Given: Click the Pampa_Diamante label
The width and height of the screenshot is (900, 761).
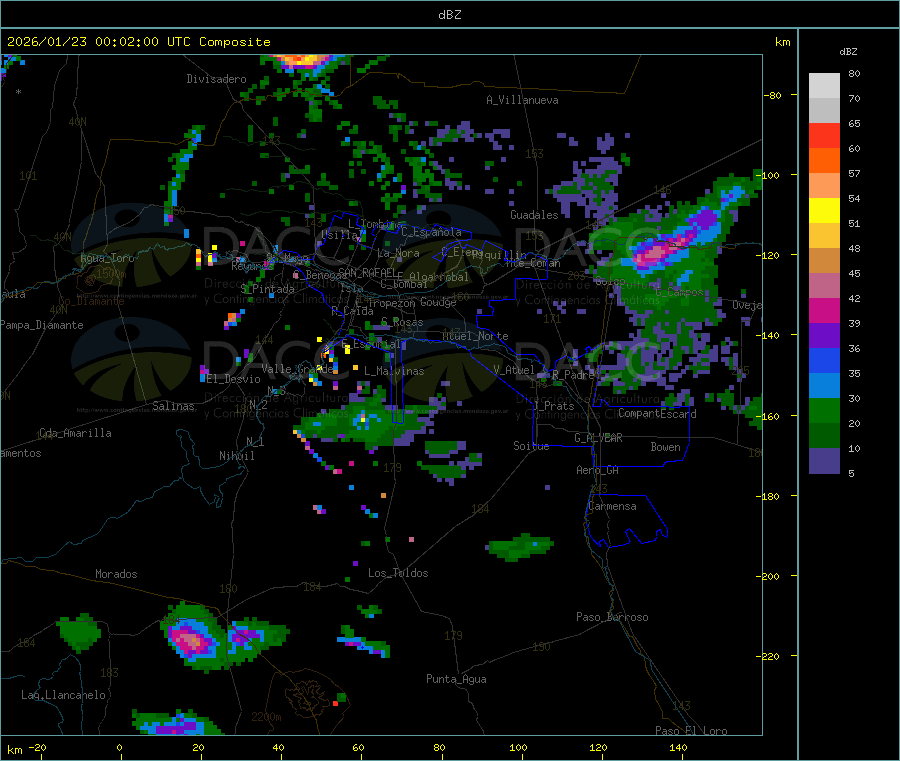Looking at the screenshot, I should [x=42, y=325].
